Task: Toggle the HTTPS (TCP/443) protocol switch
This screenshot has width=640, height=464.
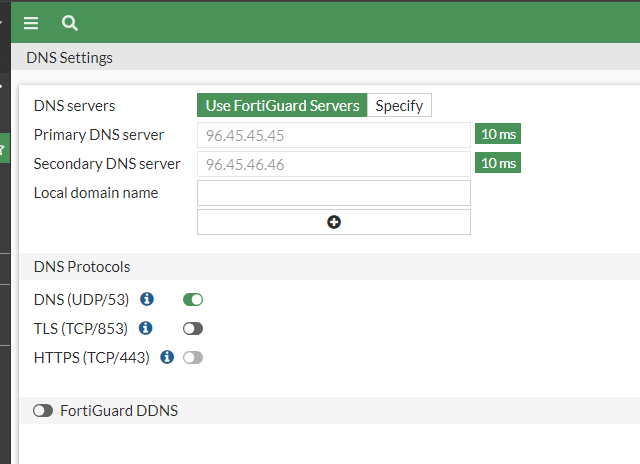Action: pos(193,357)
